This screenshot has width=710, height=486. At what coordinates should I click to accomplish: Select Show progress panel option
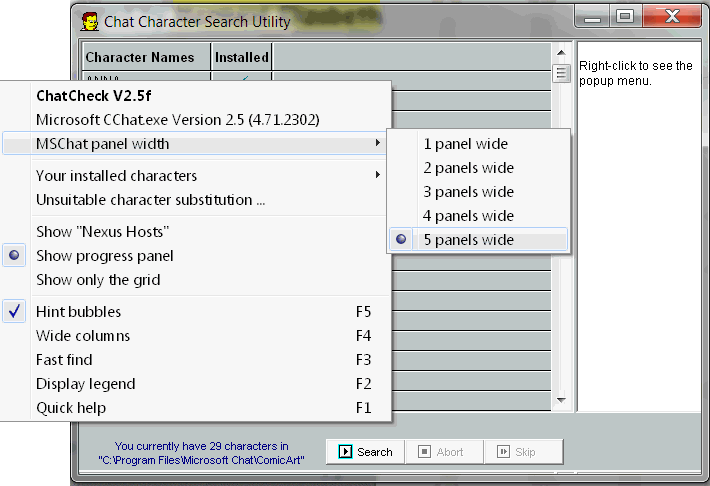[104, 256]
